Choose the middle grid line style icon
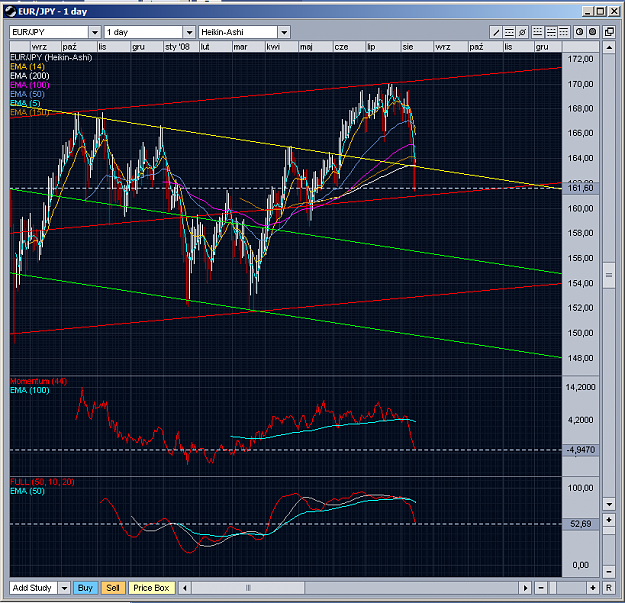The width and height of the screenshot is (625, 603). point(551,32)
